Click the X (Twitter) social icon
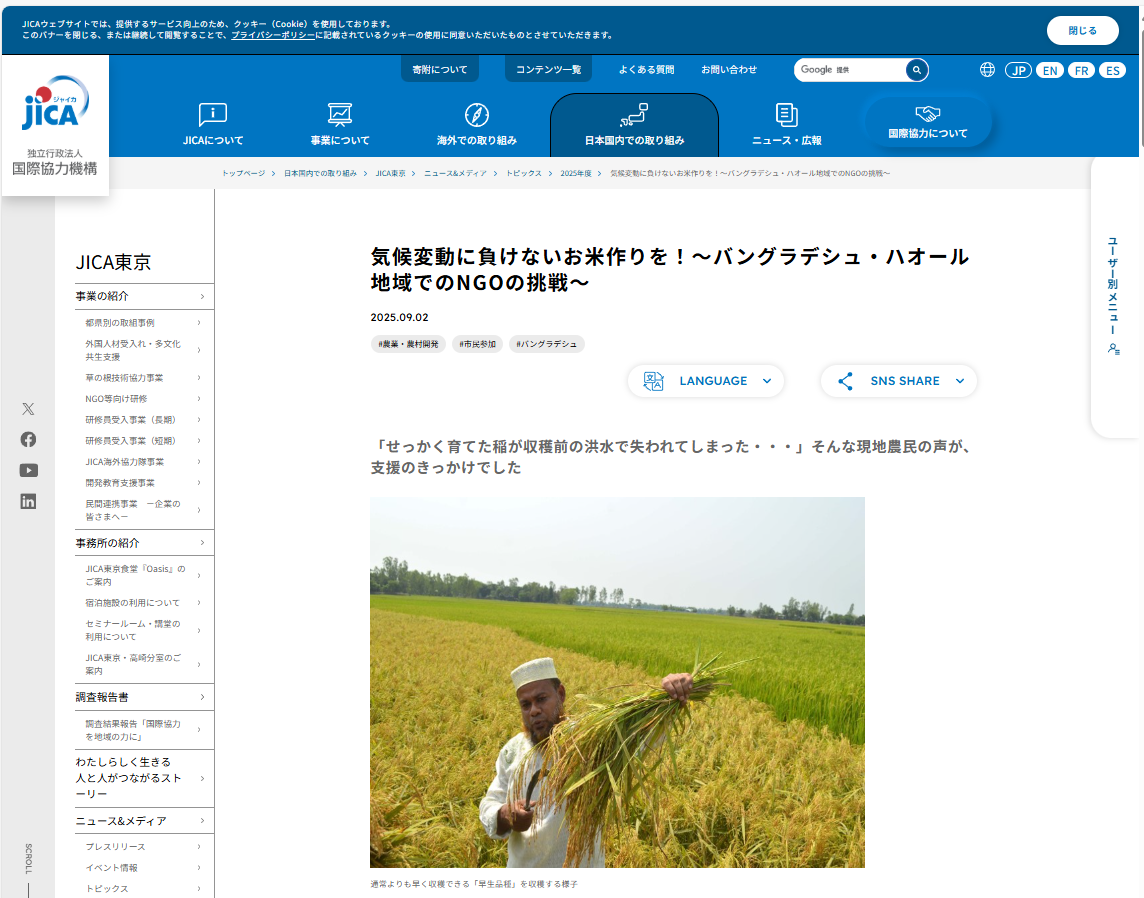The width and height of the screenshot is (1144, 898). coord(28,408)
